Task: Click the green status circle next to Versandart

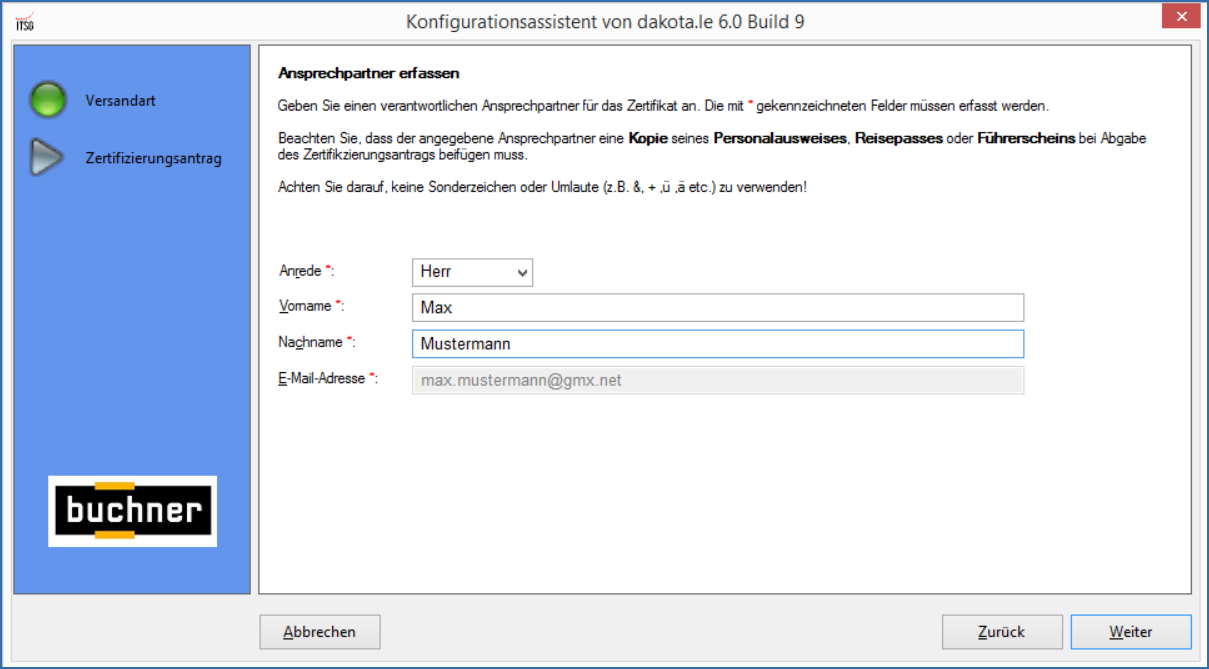Action: pyautogui.click(x=47, y=100)
